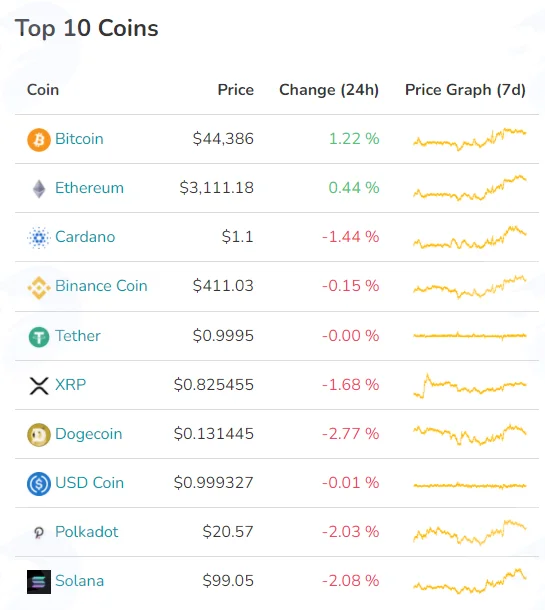Click the blue USD Coin logo icon
The image size is (545, 610).
tap(39, 484)
